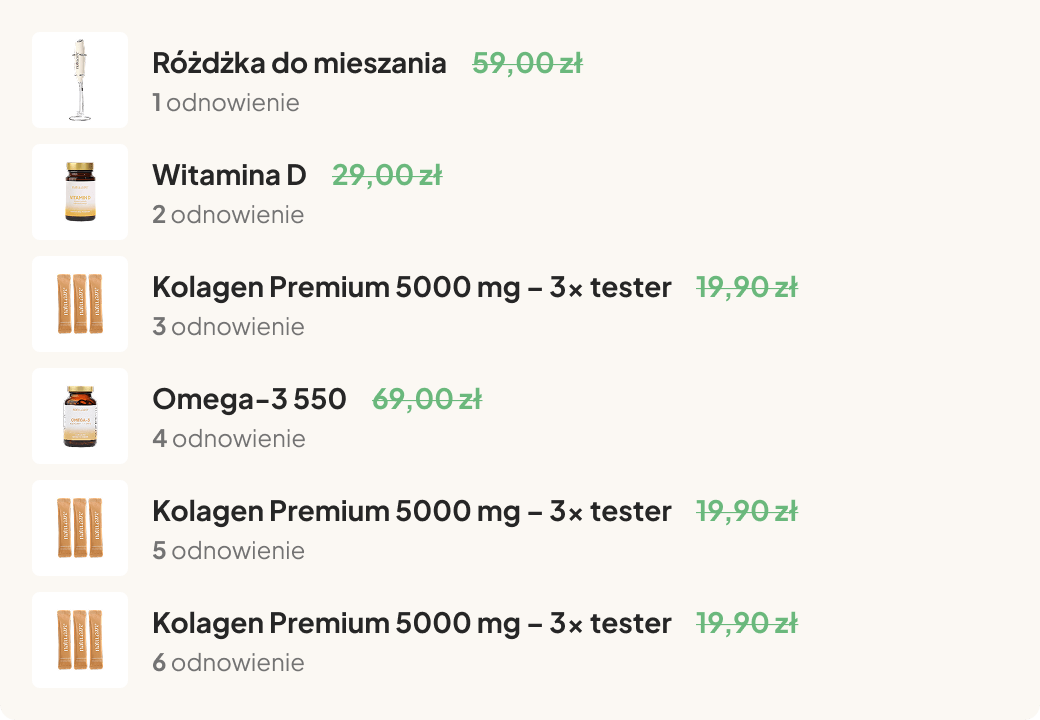1040x720 pixels.
Task: Click the collagen sachets image for 6 odnowienie
Action: 80,640
